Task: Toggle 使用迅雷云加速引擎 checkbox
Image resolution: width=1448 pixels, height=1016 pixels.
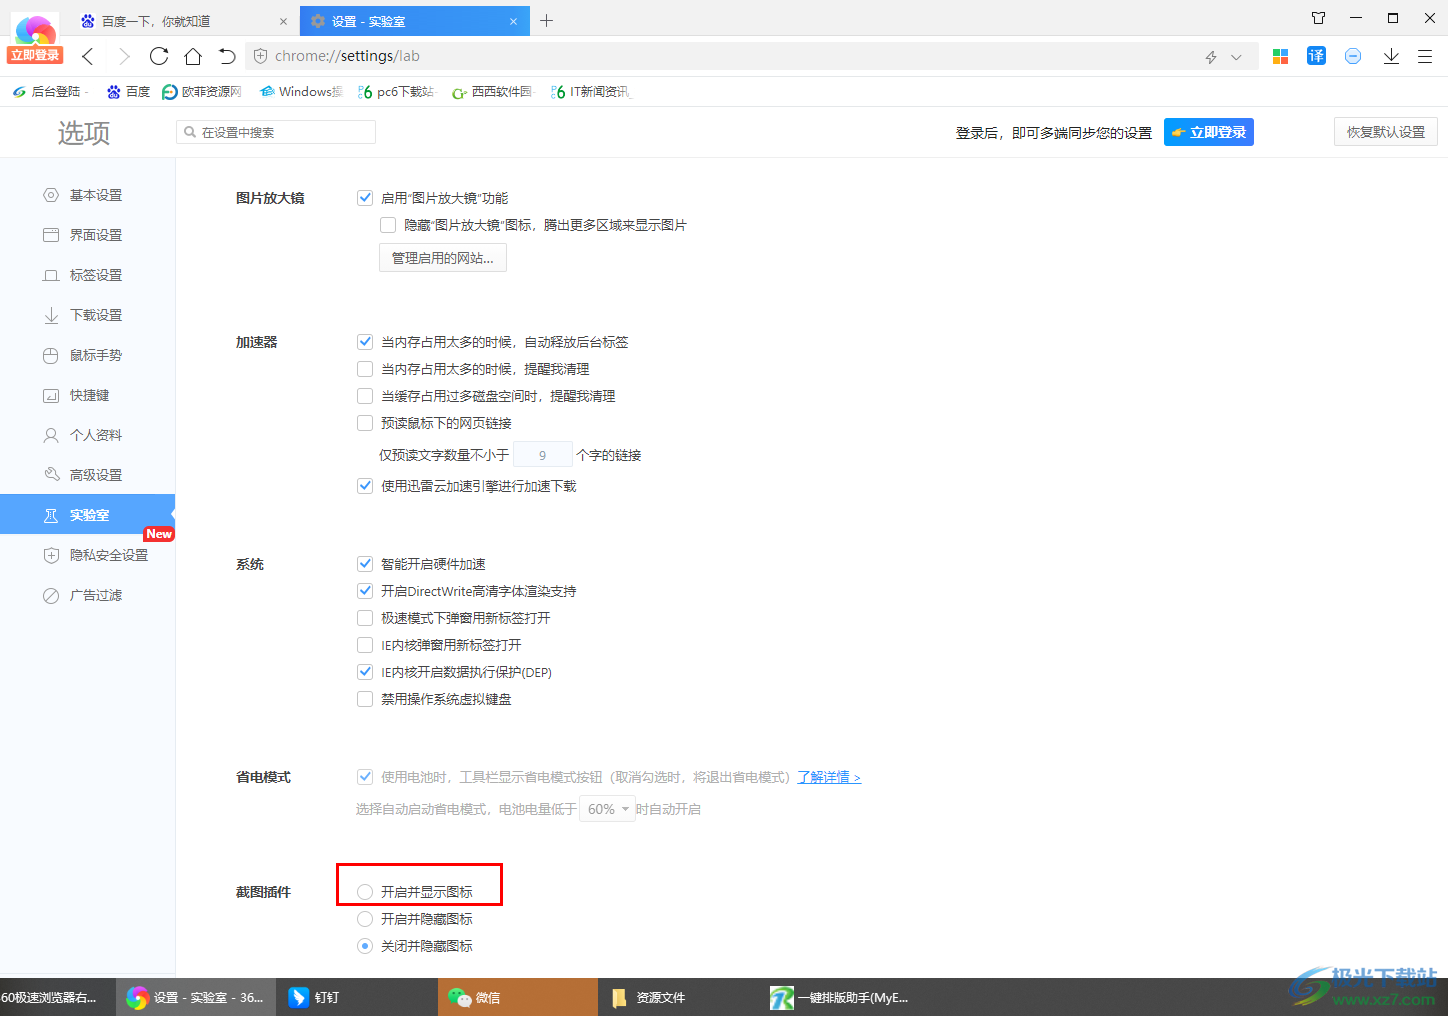Action: (x=365, y=486)
